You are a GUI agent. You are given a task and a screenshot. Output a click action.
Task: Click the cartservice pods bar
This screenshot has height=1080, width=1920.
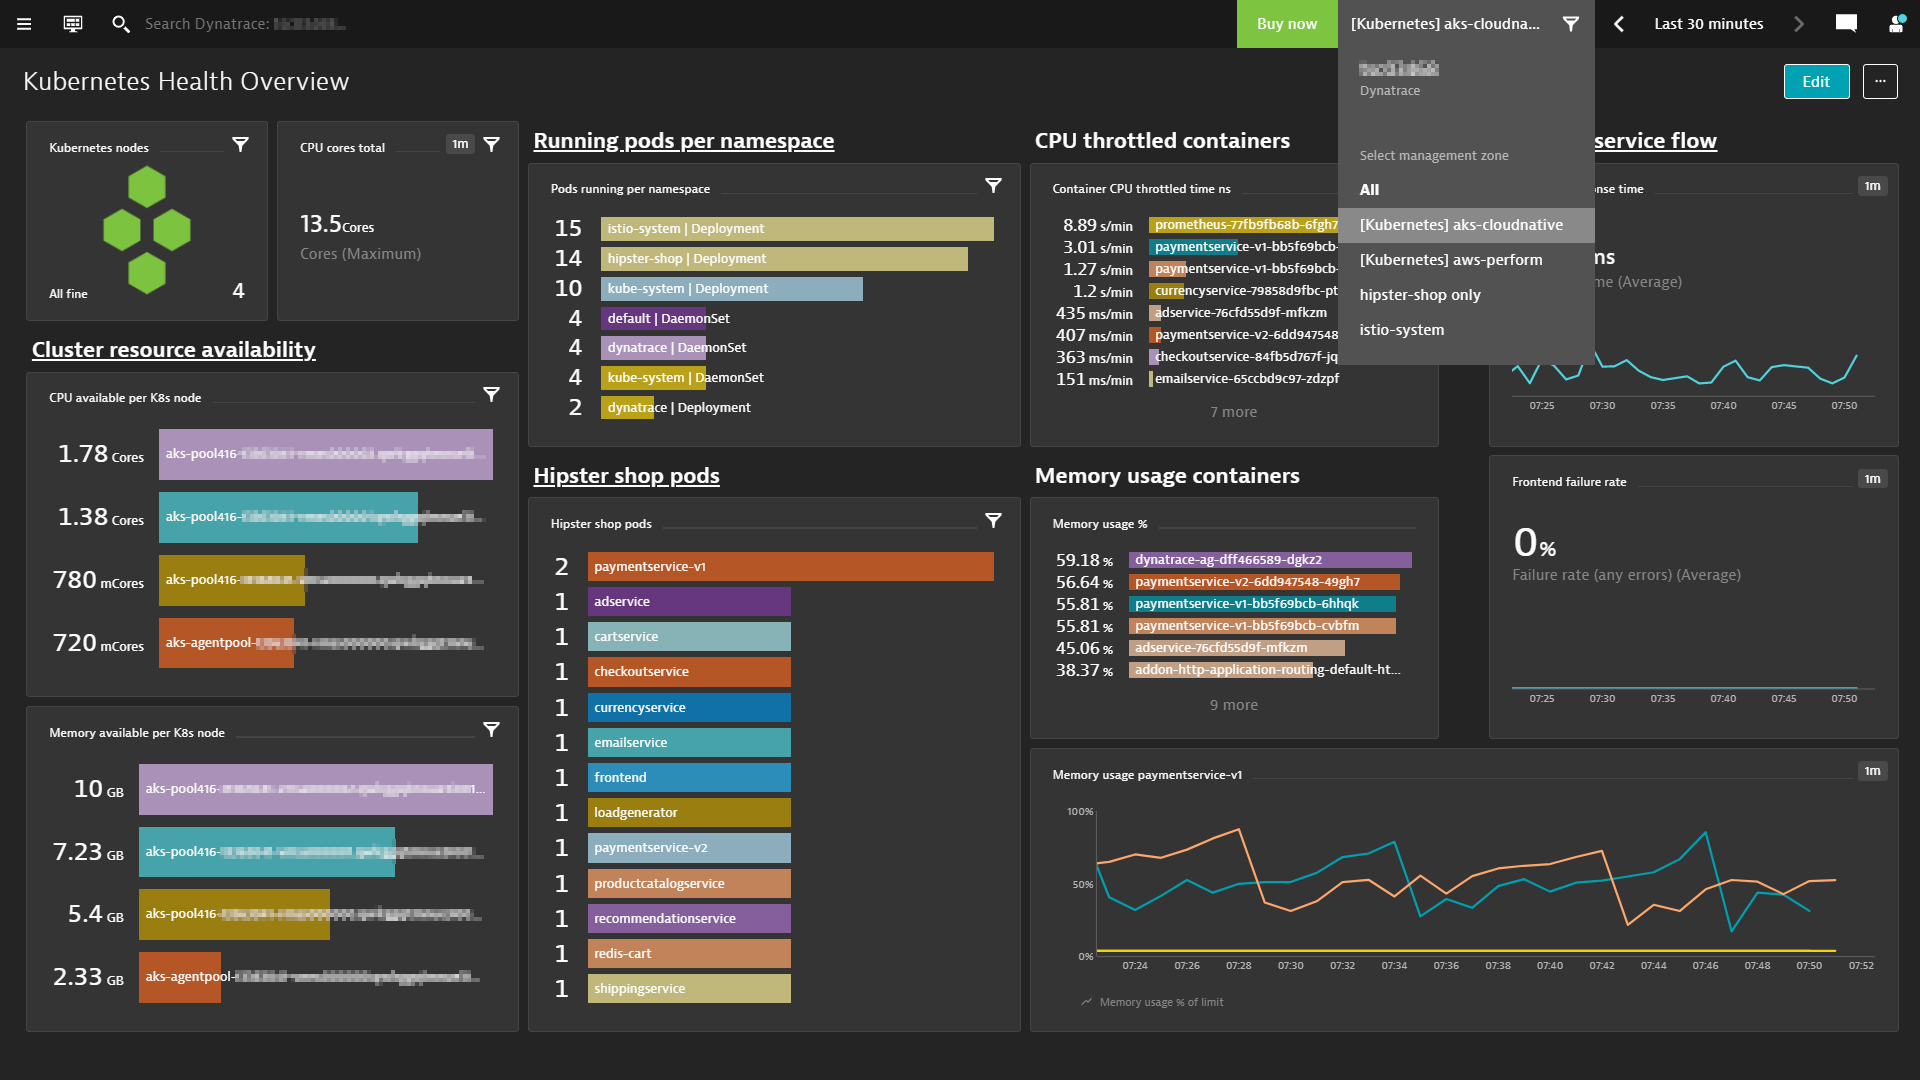689,637
